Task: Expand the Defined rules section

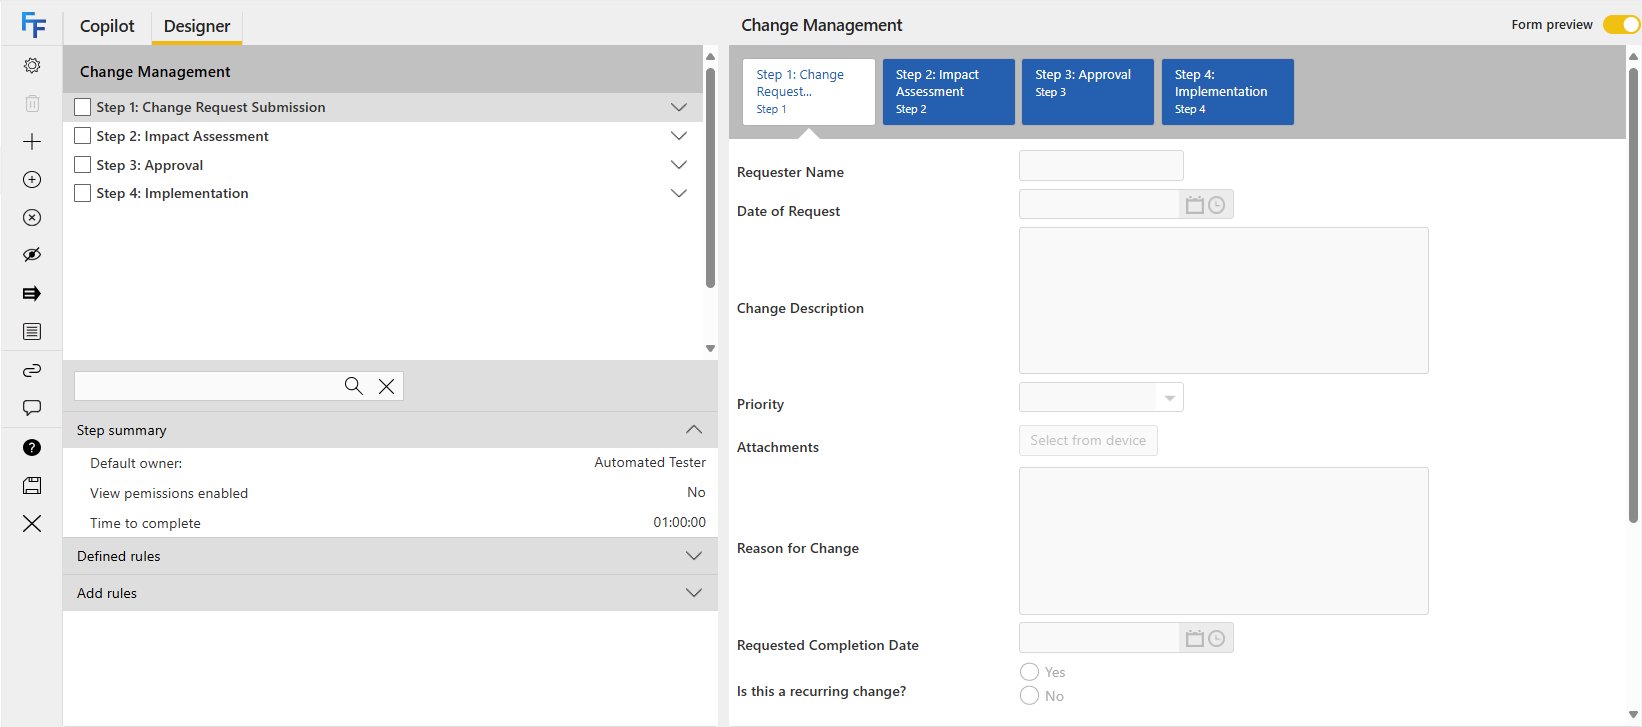Action: point(390,556)
